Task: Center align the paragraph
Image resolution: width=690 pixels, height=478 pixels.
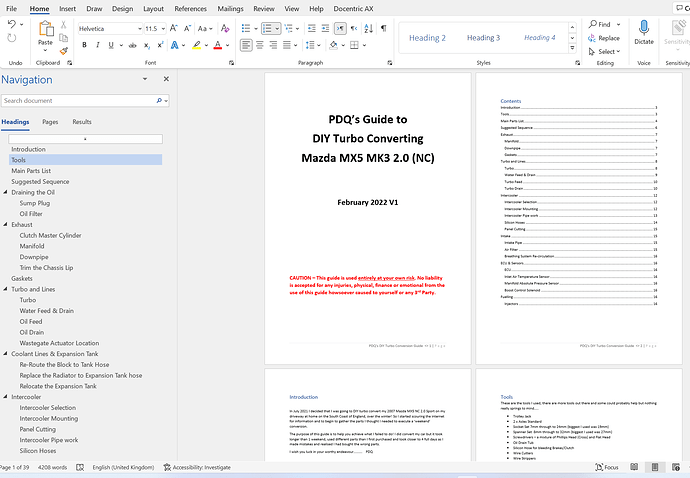Action: pos(260,45)
